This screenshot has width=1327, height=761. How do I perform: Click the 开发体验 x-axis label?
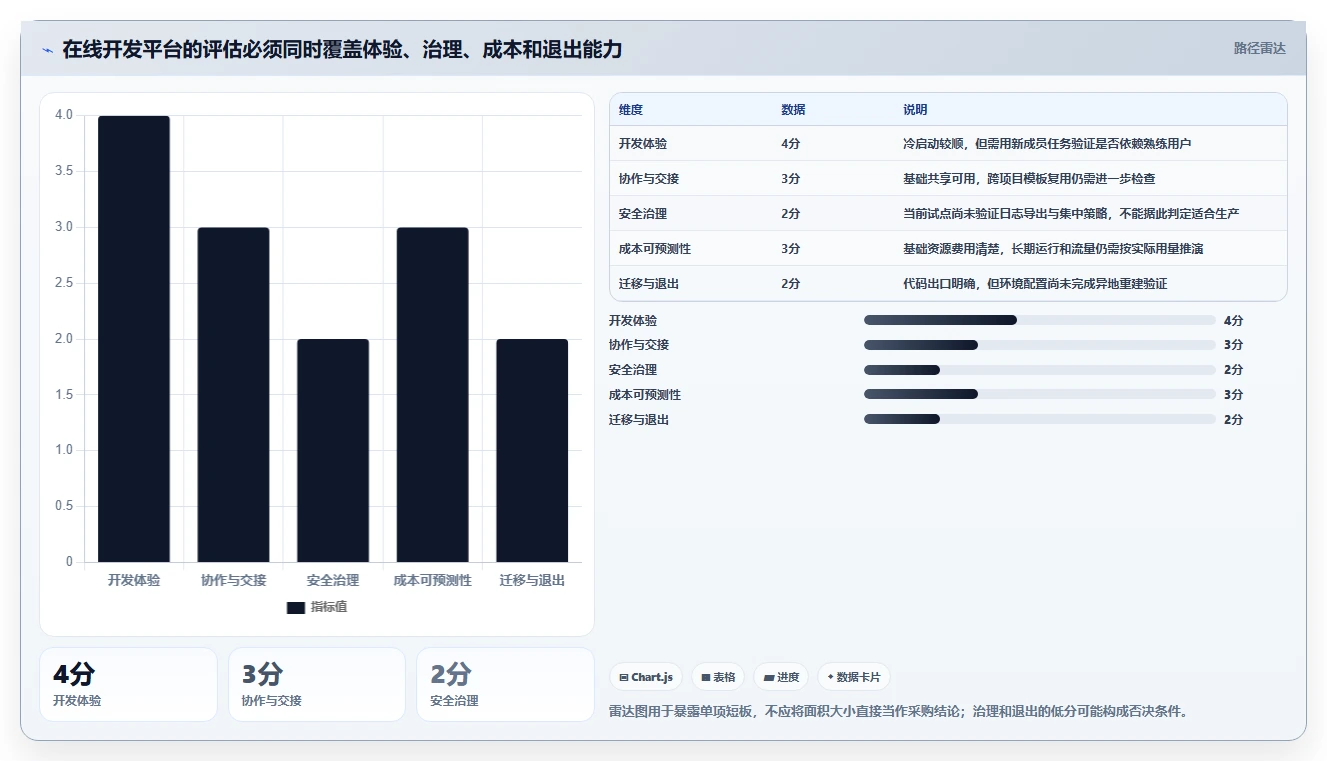click(134, 580)
